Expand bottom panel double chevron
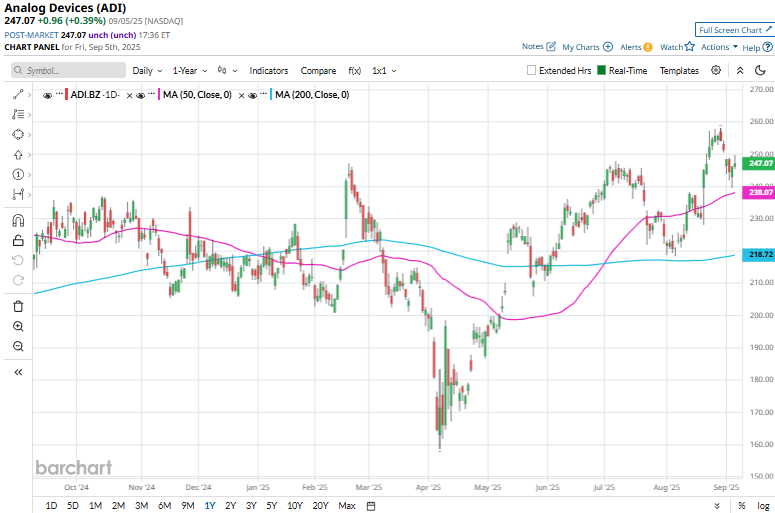775x513 pixels. tap(717, 506)
